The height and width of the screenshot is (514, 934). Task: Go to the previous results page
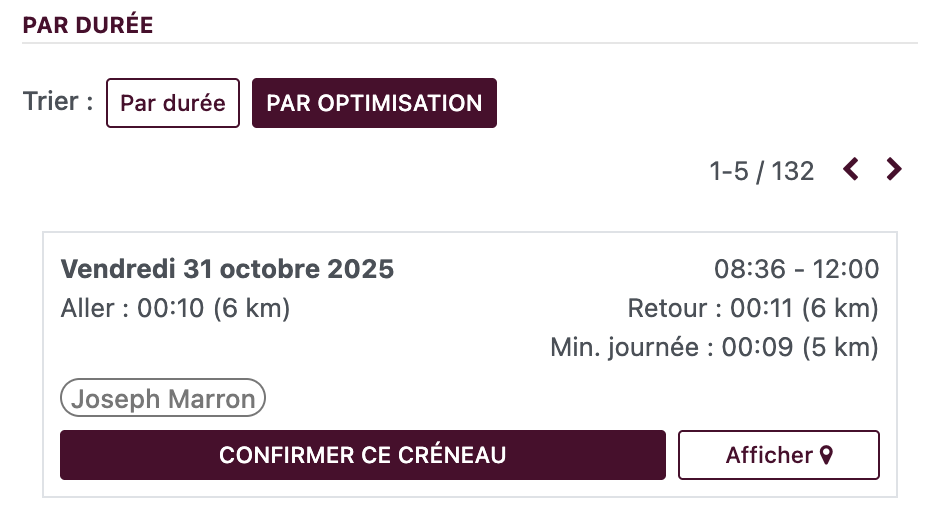[851, 170]
